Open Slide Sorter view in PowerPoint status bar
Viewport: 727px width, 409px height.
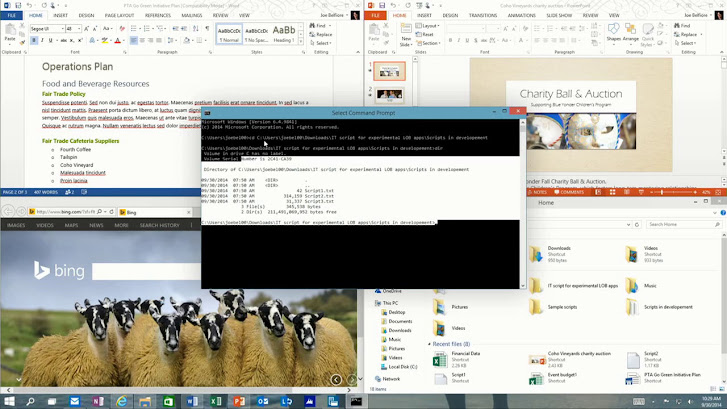click(612, 192)
